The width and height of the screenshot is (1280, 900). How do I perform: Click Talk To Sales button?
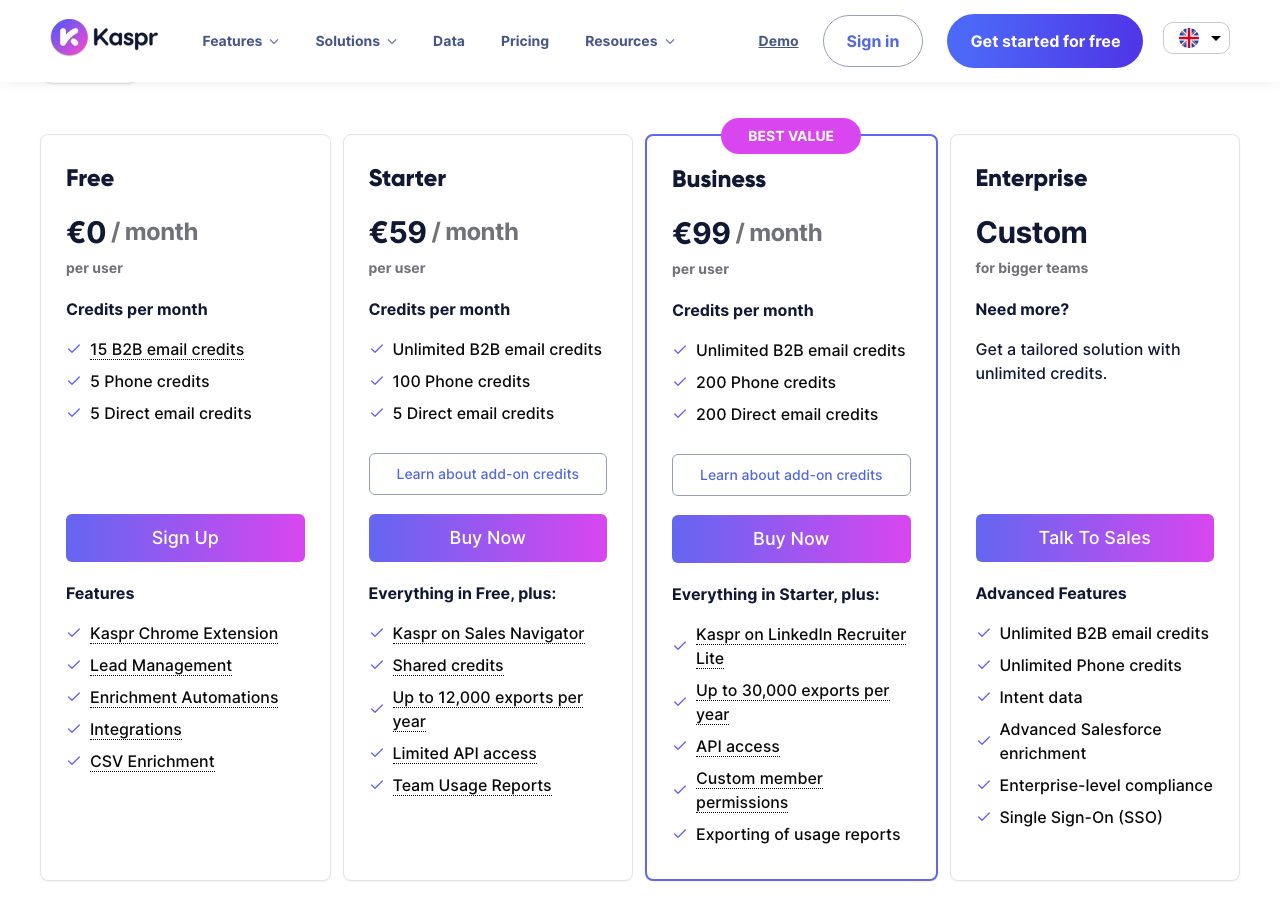pyautogui.click(x=1095, y=538)
